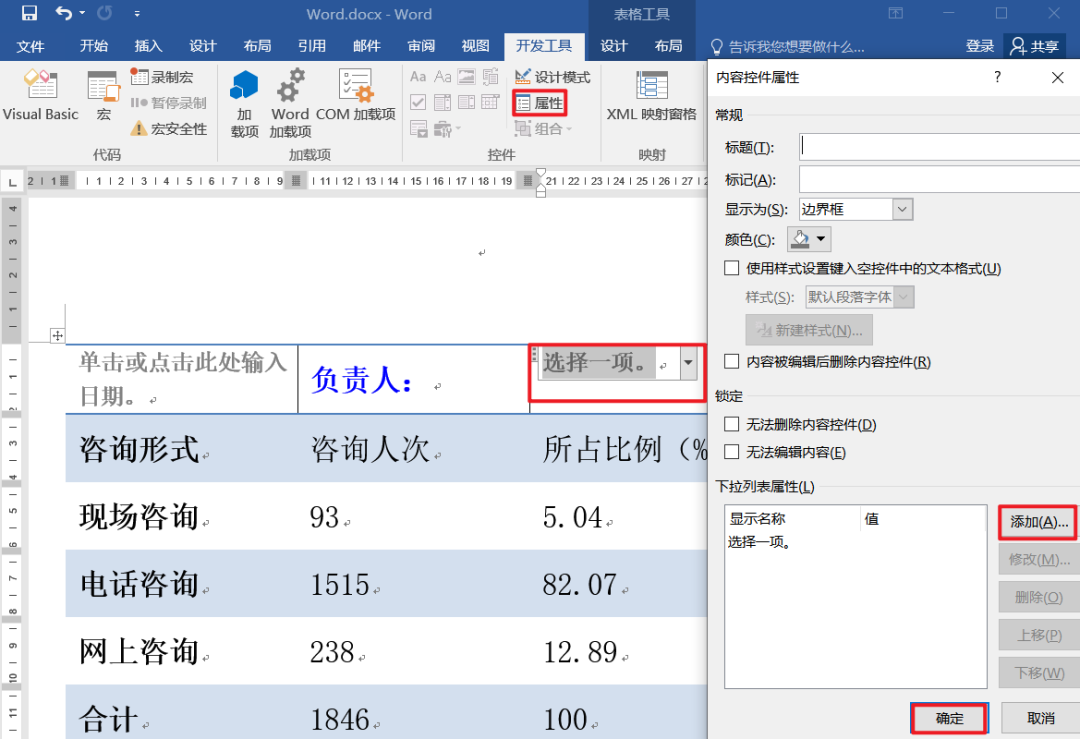Click 属性 properties button in ribbon
This screenshot has width=1080, height=739.
(x=540, y=103)
